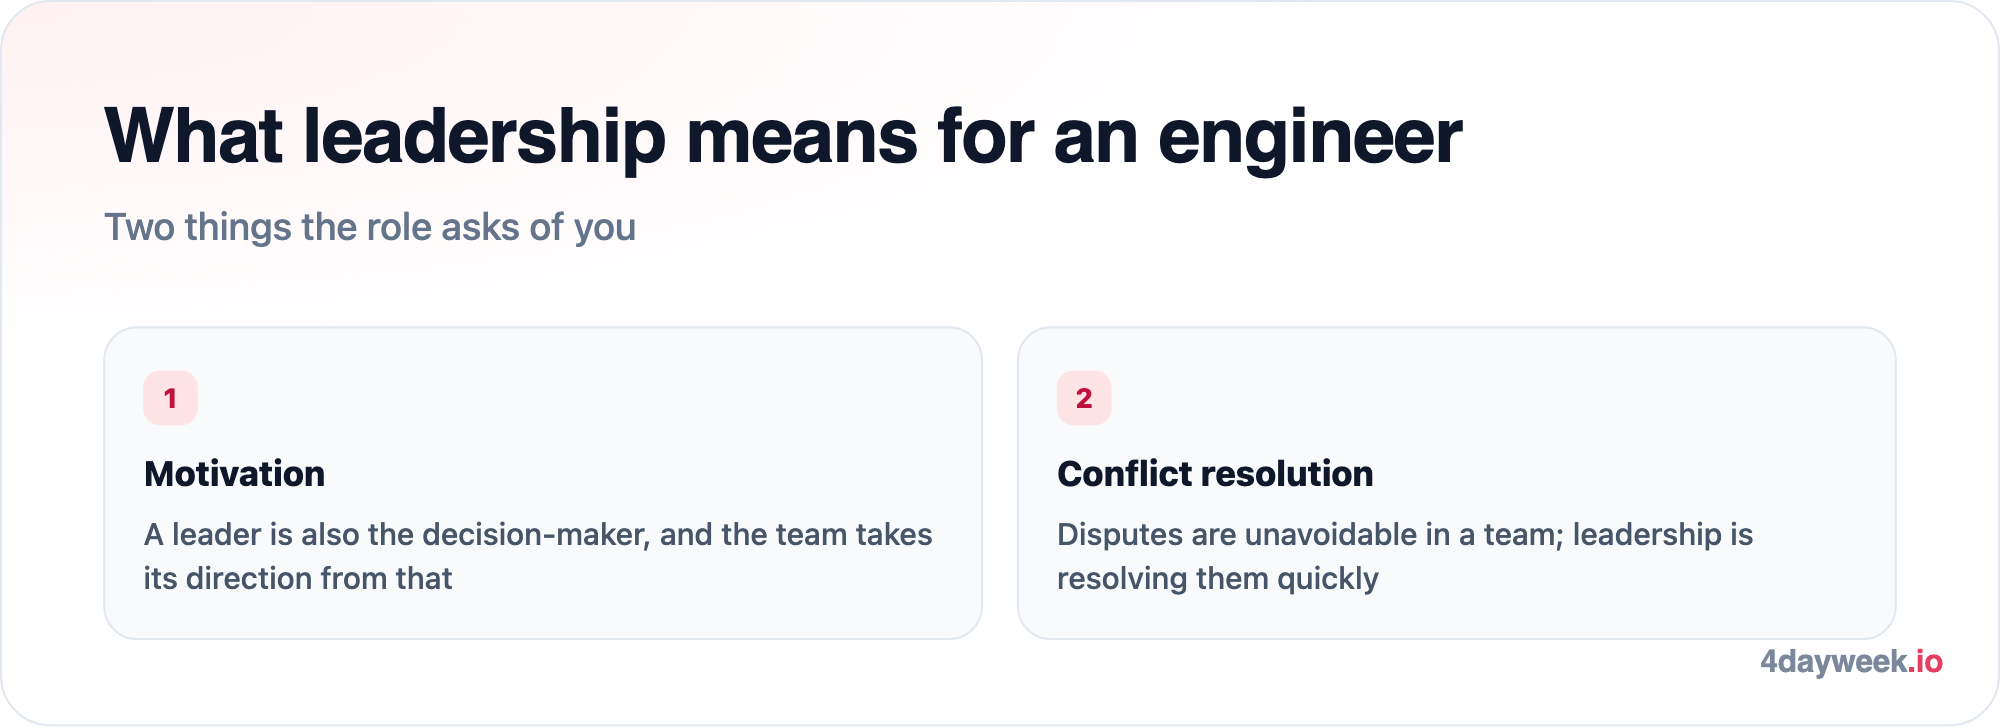
Task: Click the main title about leadership
Action: pos(783,137)
